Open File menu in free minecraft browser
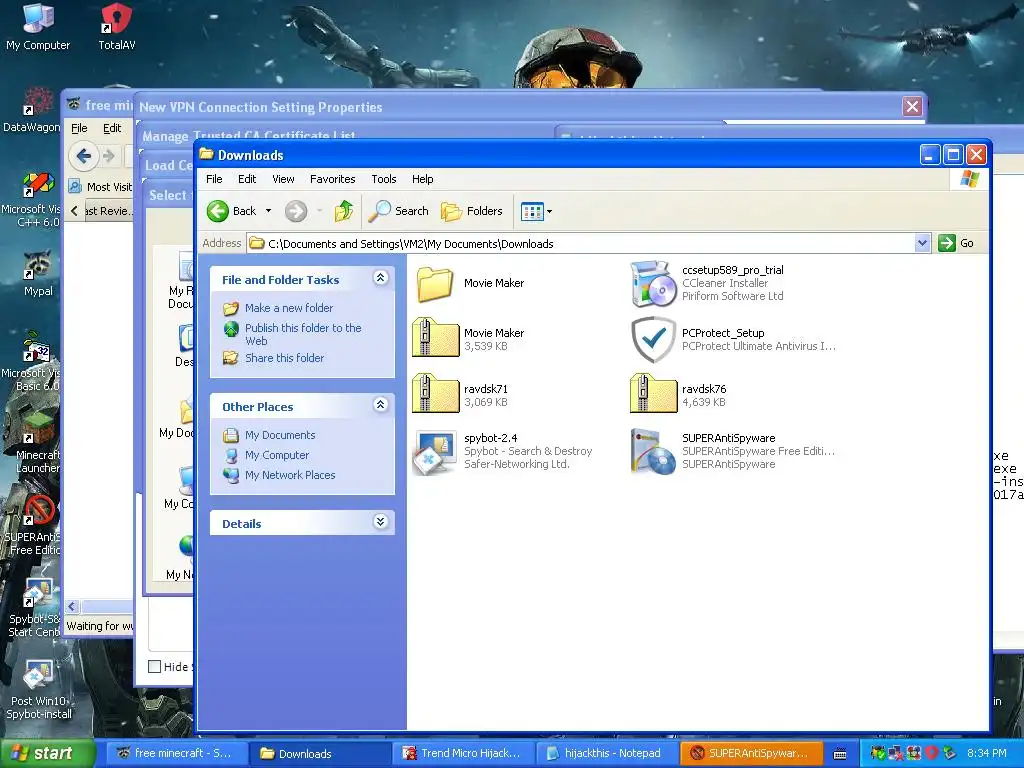1024x768 pixels. (x=79, y=128)
